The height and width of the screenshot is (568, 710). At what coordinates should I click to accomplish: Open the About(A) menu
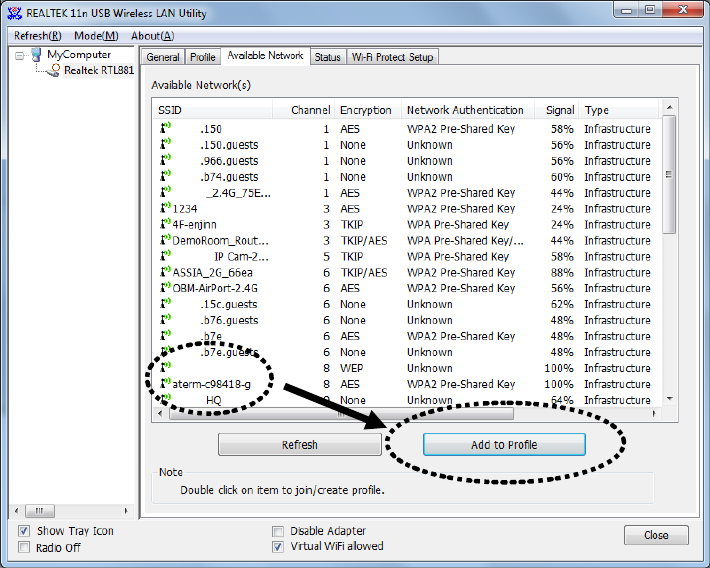153,36
